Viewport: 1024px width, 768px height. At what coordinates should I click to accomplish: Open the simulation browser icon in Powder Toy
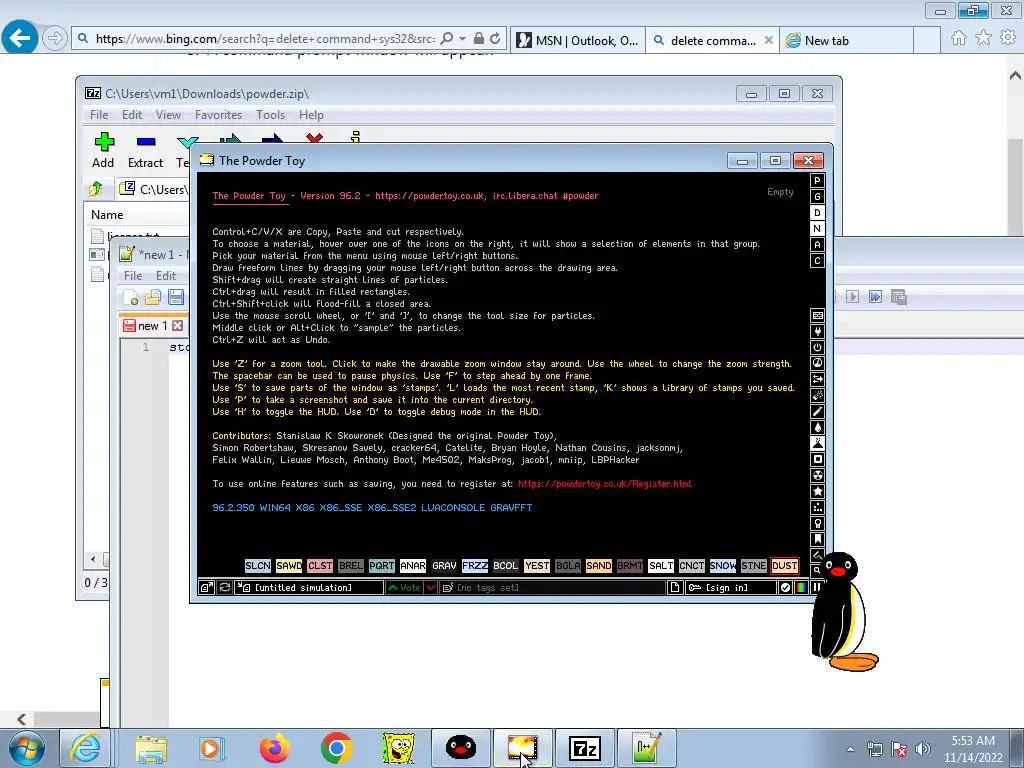tap(206, 588)
